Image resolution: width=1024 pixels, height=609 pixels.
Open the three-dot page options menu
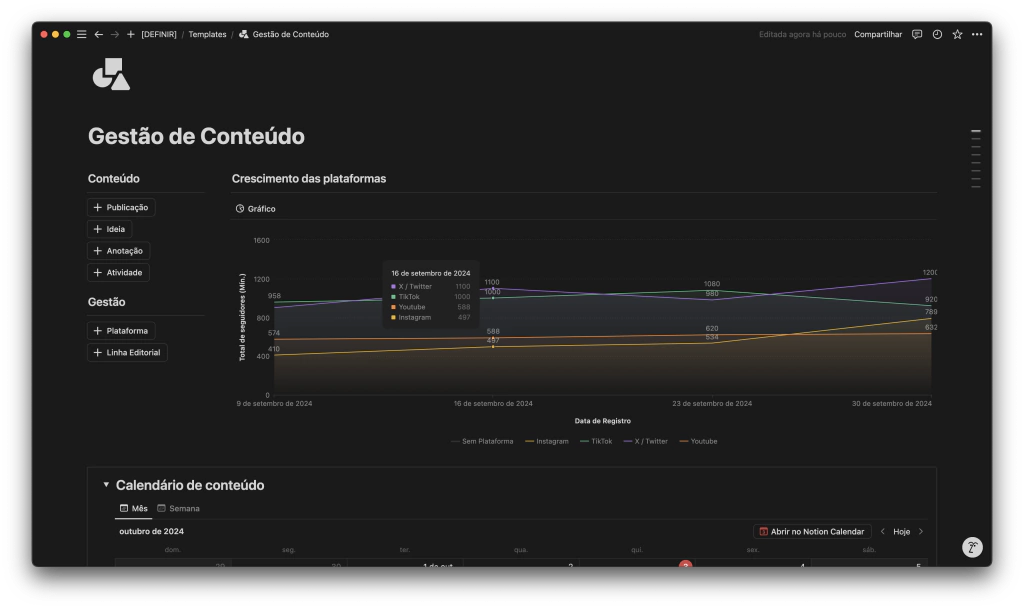point(977,34)
